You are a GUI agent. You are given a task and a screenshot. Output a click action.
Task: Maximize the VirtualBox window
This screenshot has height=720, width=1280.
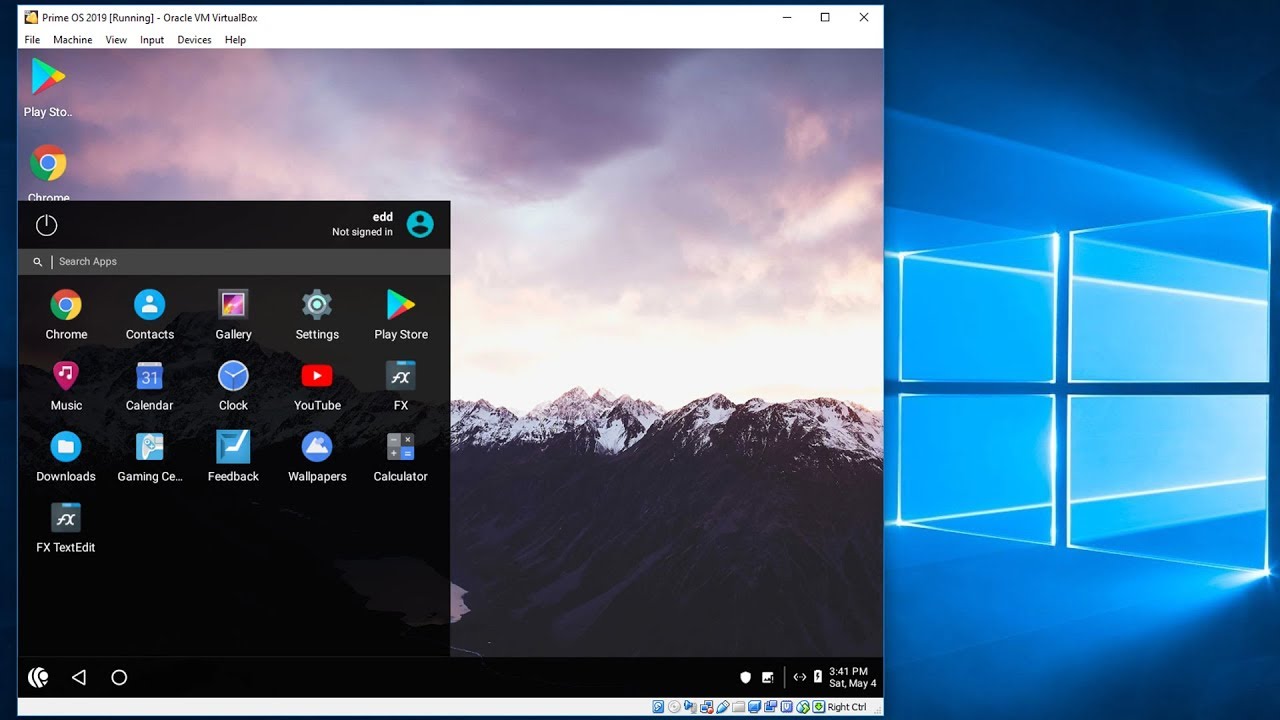click(825, 17)
